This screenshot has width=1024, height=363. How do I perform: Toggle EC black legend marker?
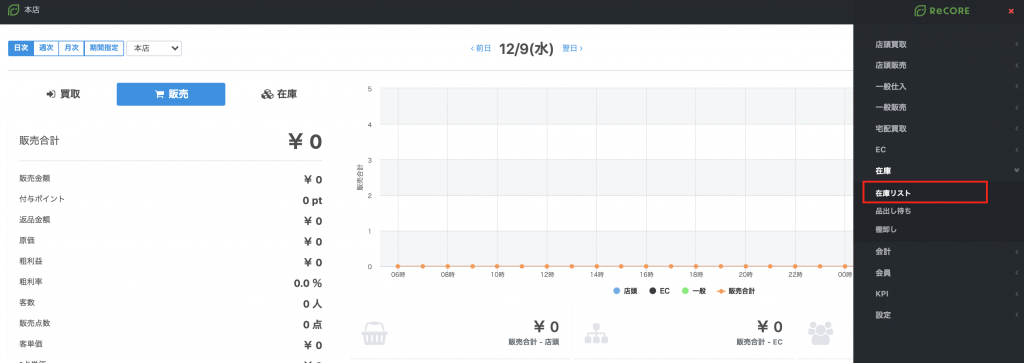[652, 291]
